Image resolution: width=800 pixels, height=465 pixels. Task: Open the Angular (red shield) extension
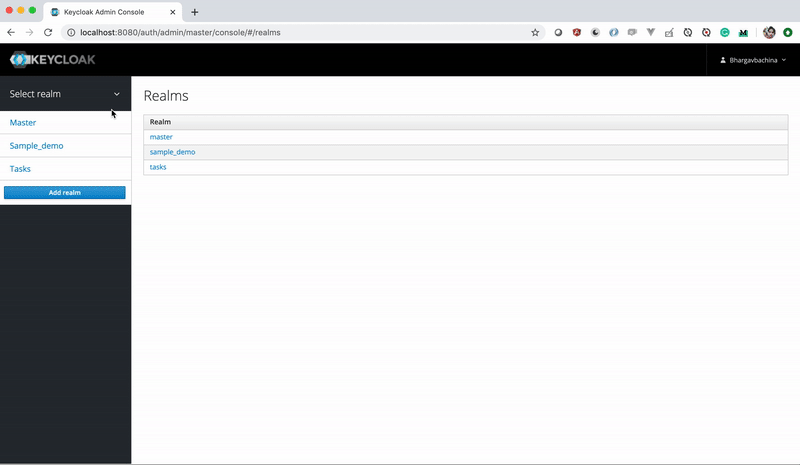(577, 32)
